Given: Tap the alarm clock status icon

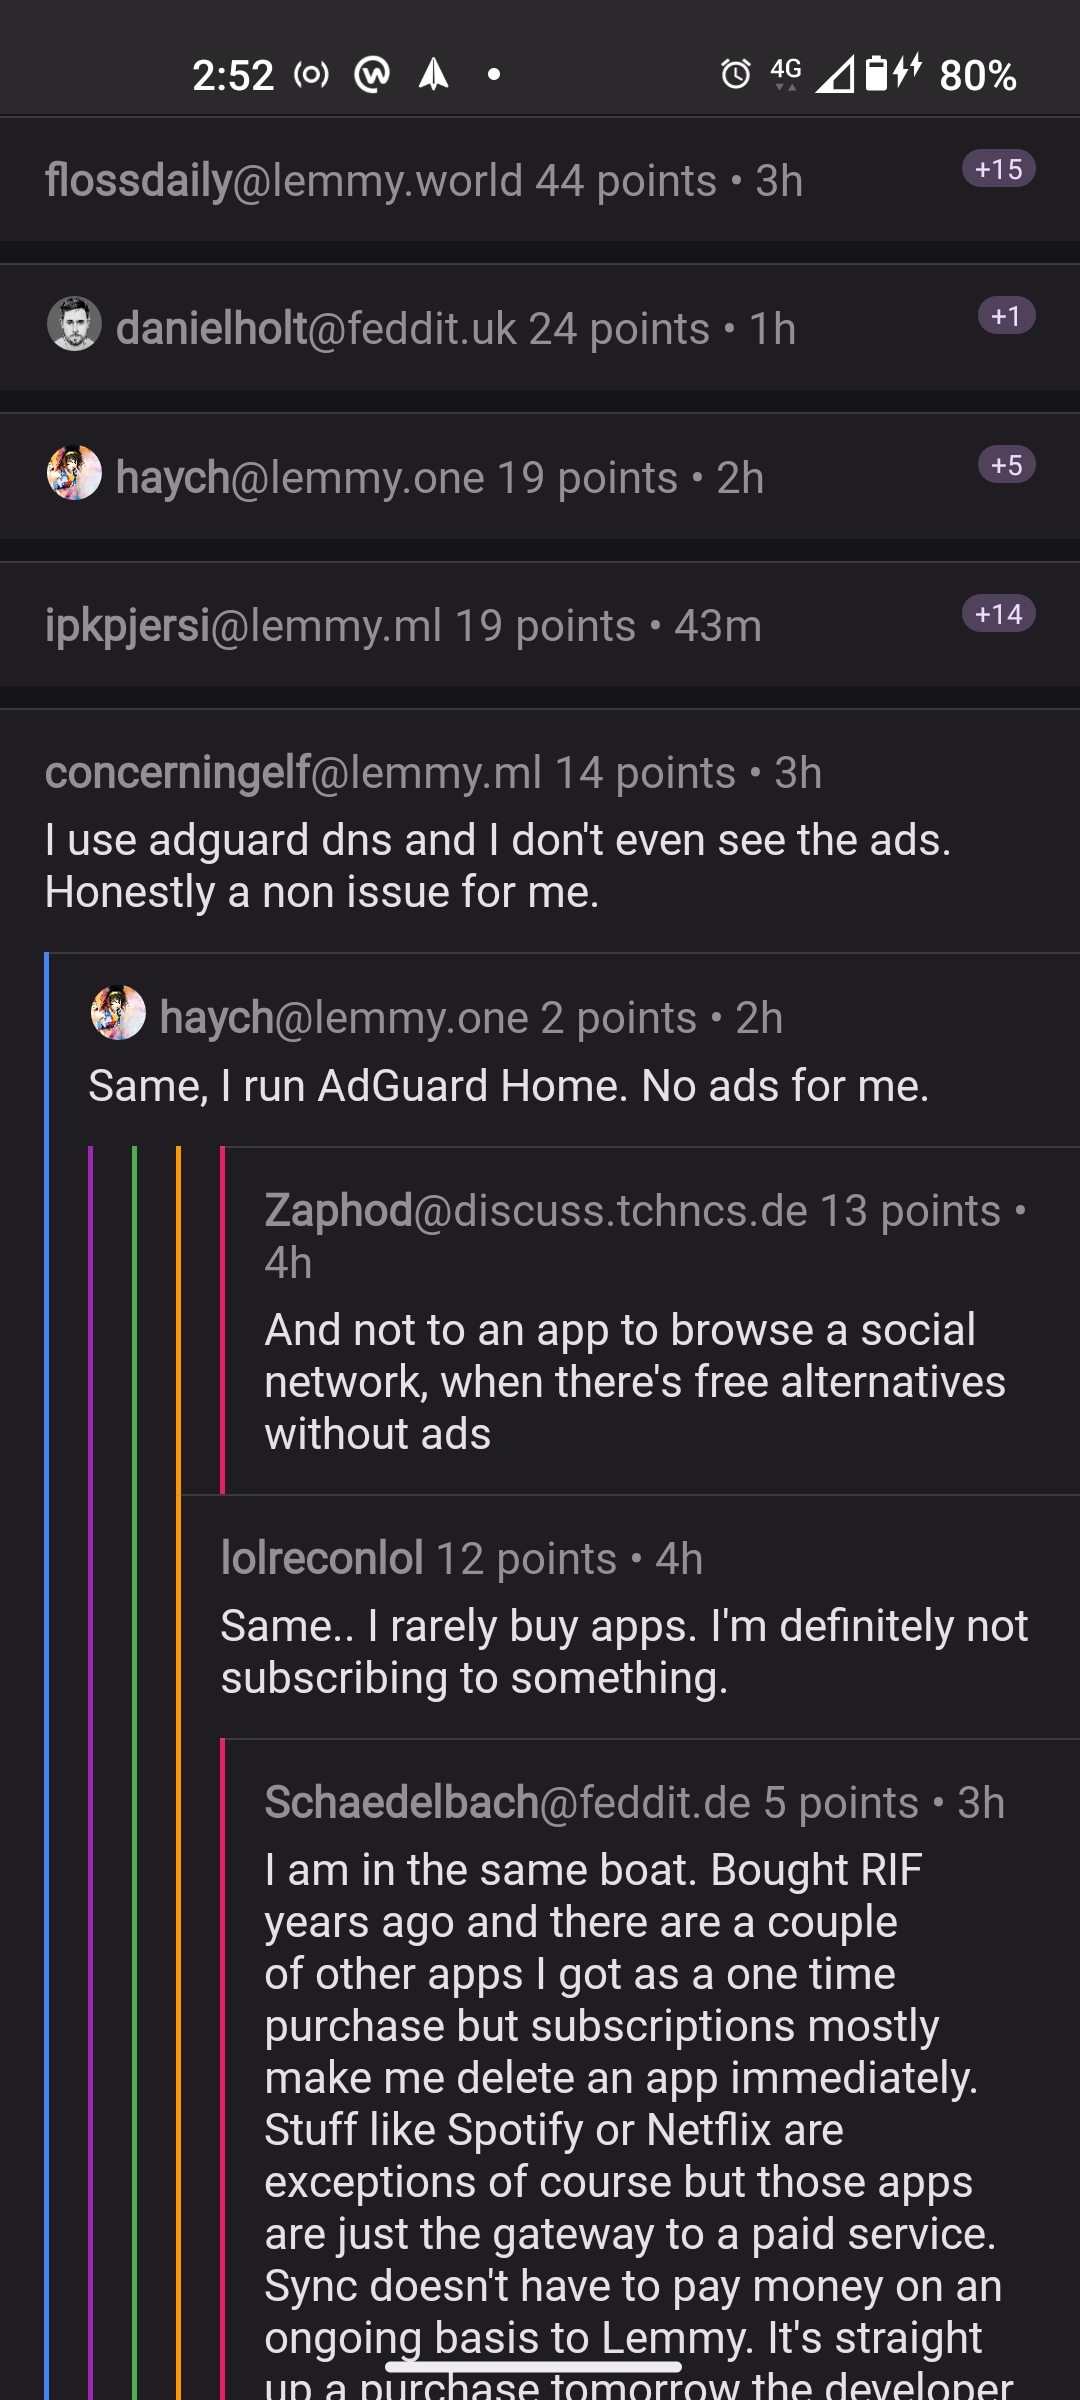Looking at the screenshot, I should pyautogui.click(x=736, y=74).
